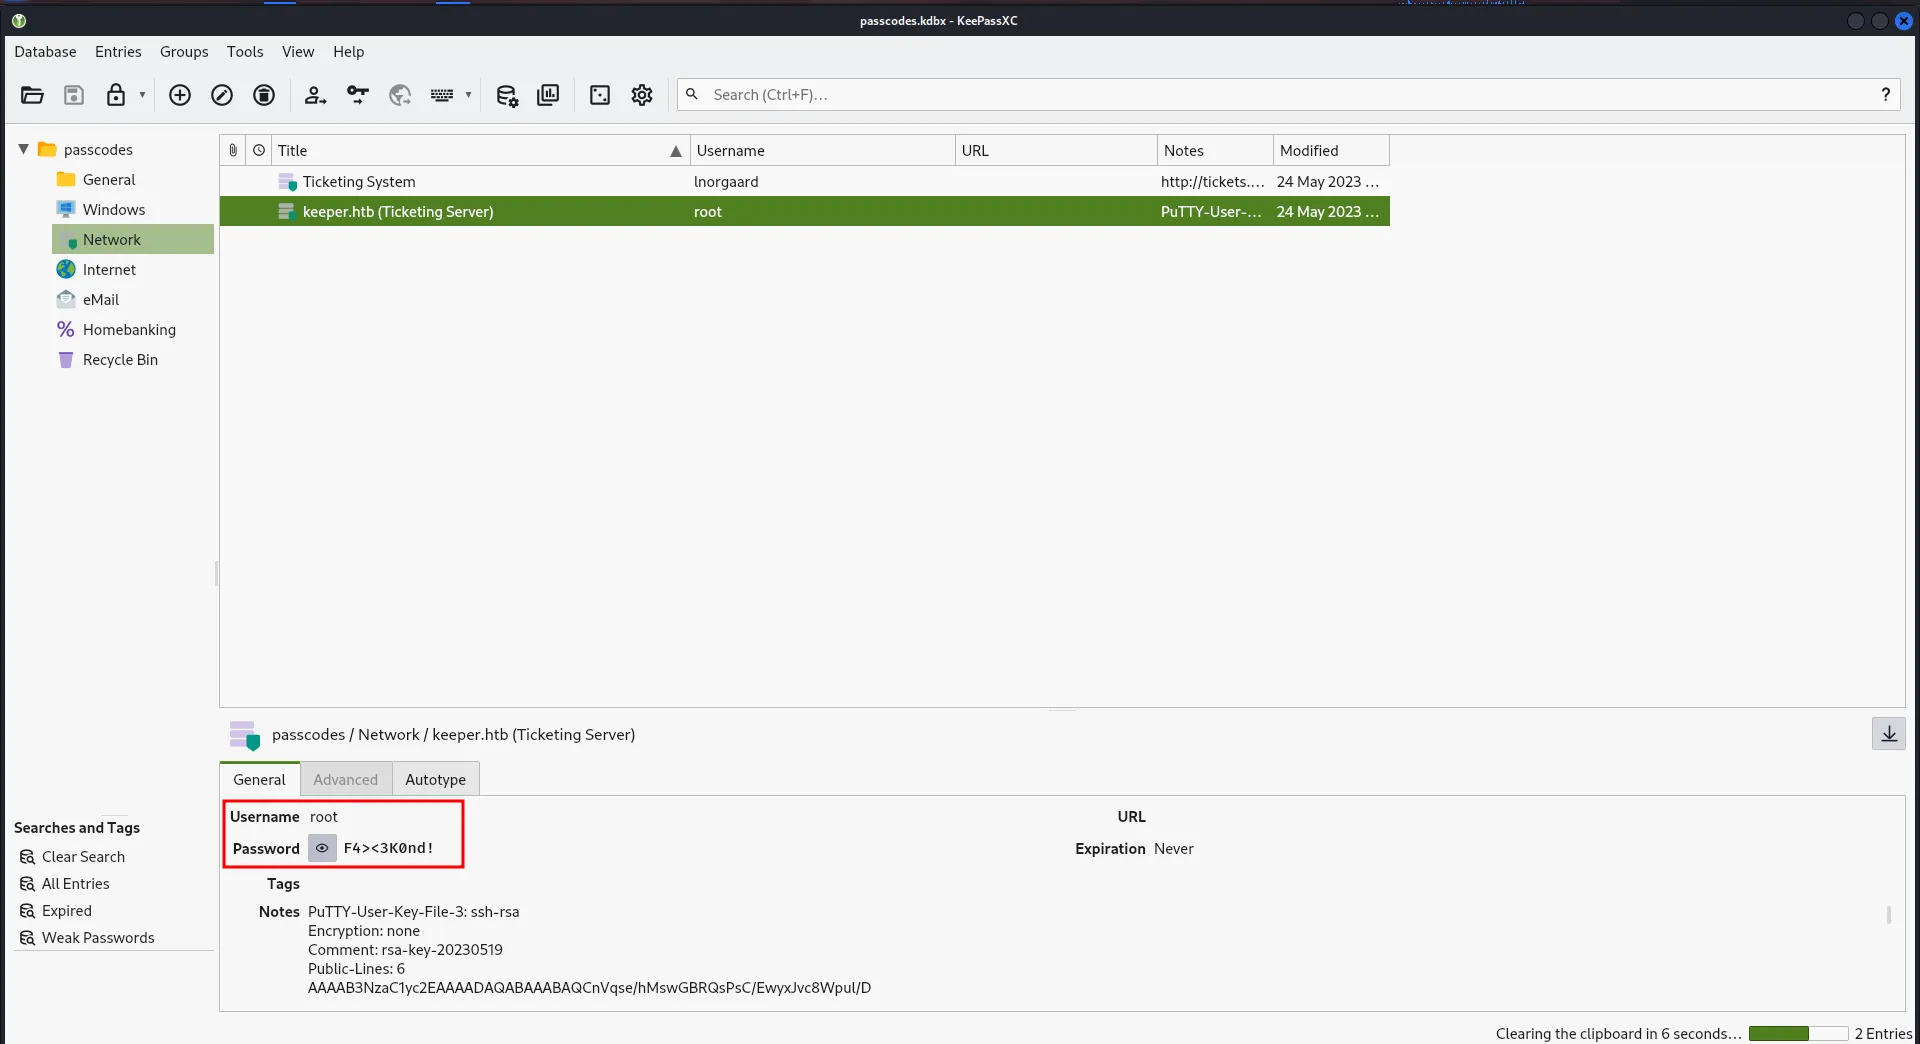Sort entries by attachment paperclip column

click(233, 150)
